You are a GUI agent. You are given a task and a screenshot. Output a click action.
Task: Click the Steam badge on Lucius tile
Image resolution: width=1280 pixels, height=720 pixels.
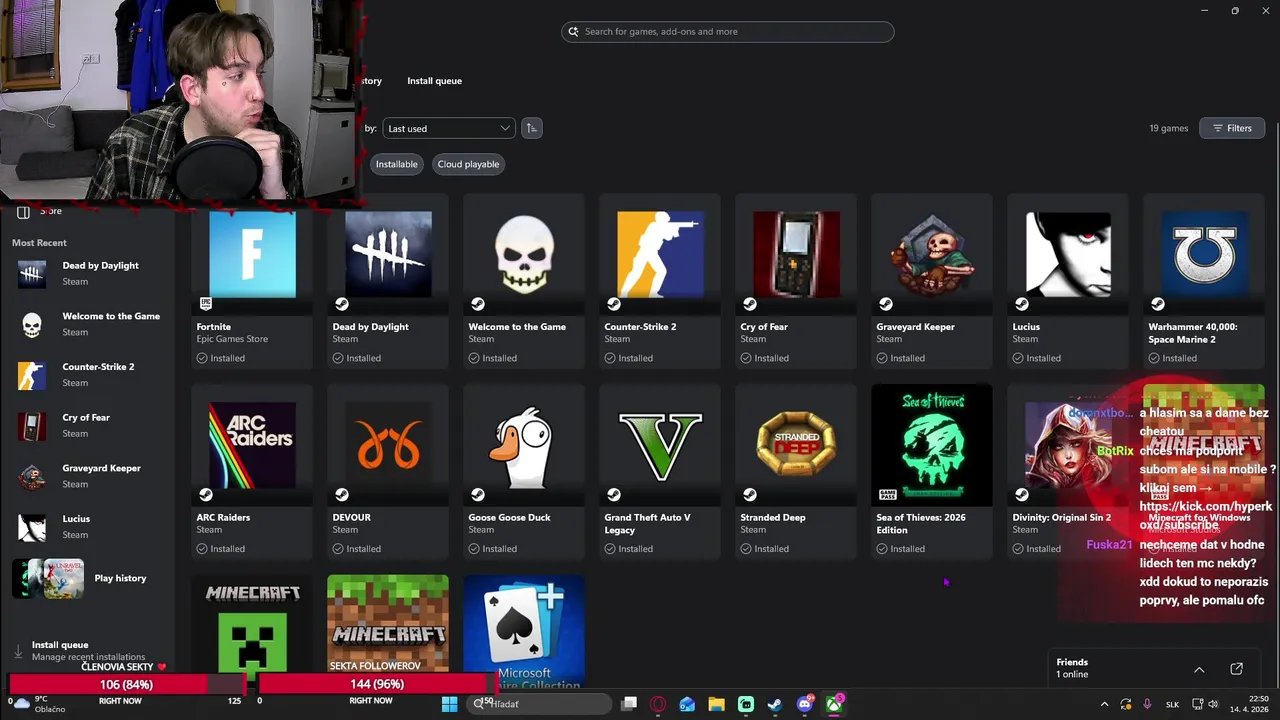(1022, 304)
